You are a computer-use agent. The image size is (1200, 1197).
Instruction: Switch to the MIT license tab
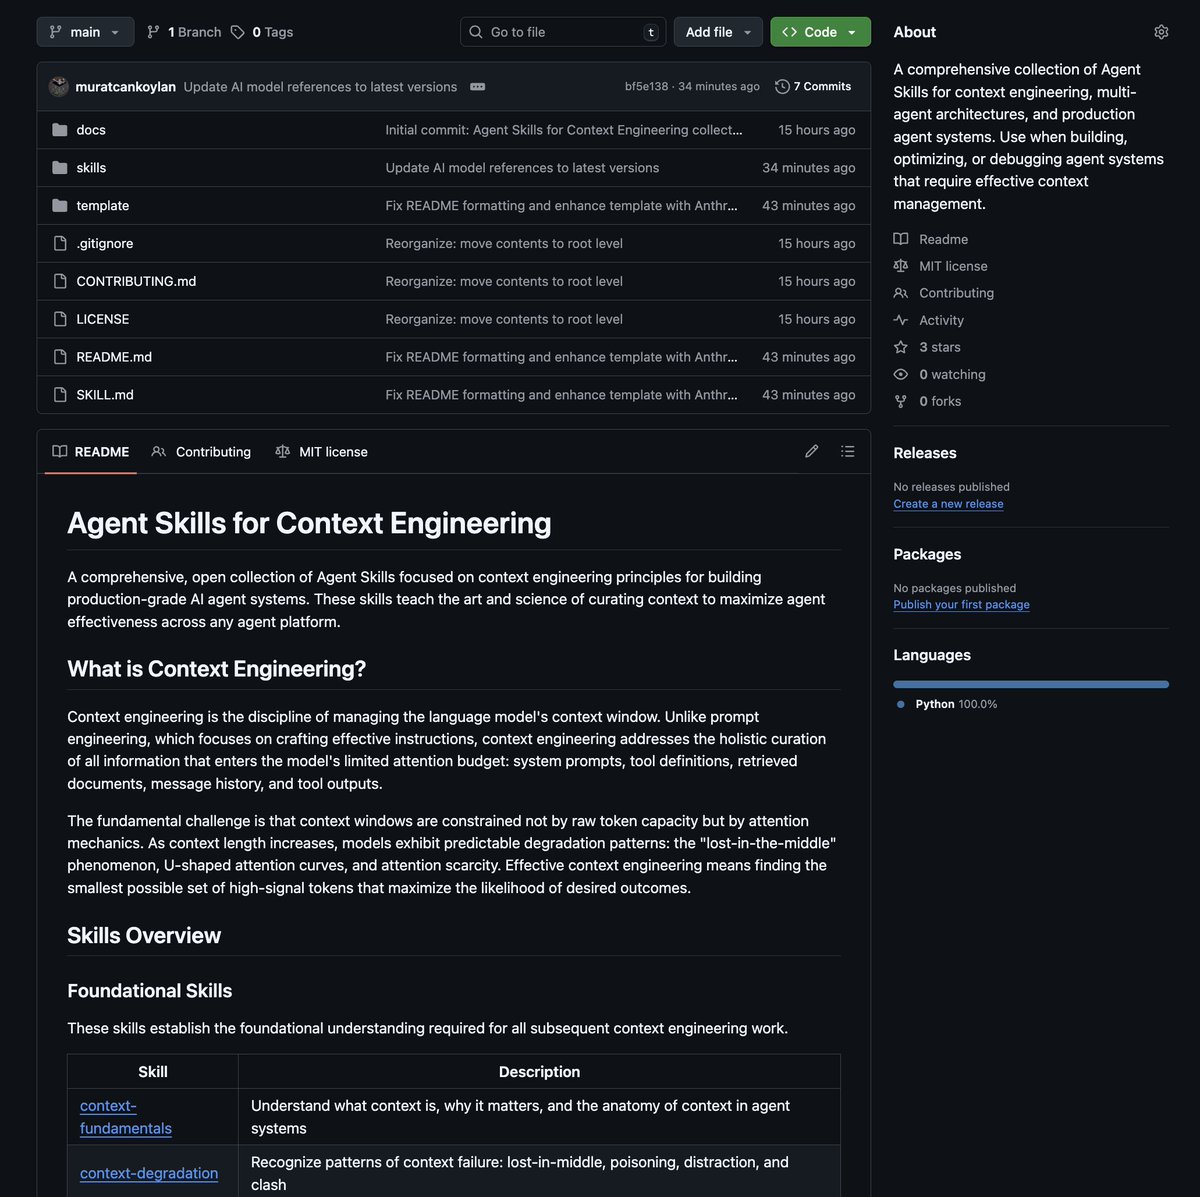tap(322, 452)
